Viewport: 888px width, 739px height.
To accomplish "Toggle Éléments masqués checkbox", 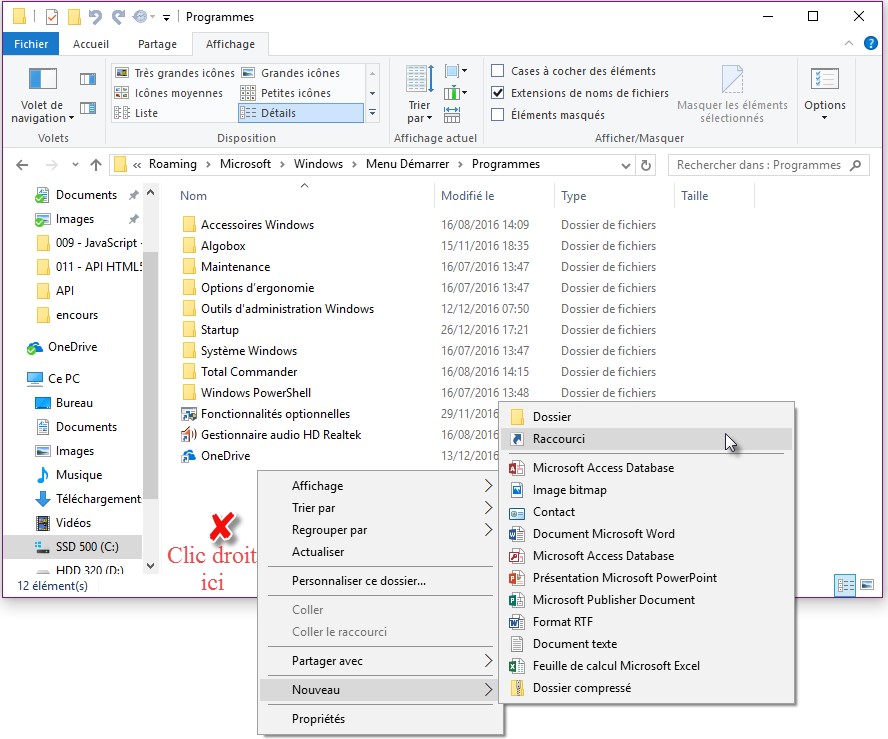I will tap(498, 115).
